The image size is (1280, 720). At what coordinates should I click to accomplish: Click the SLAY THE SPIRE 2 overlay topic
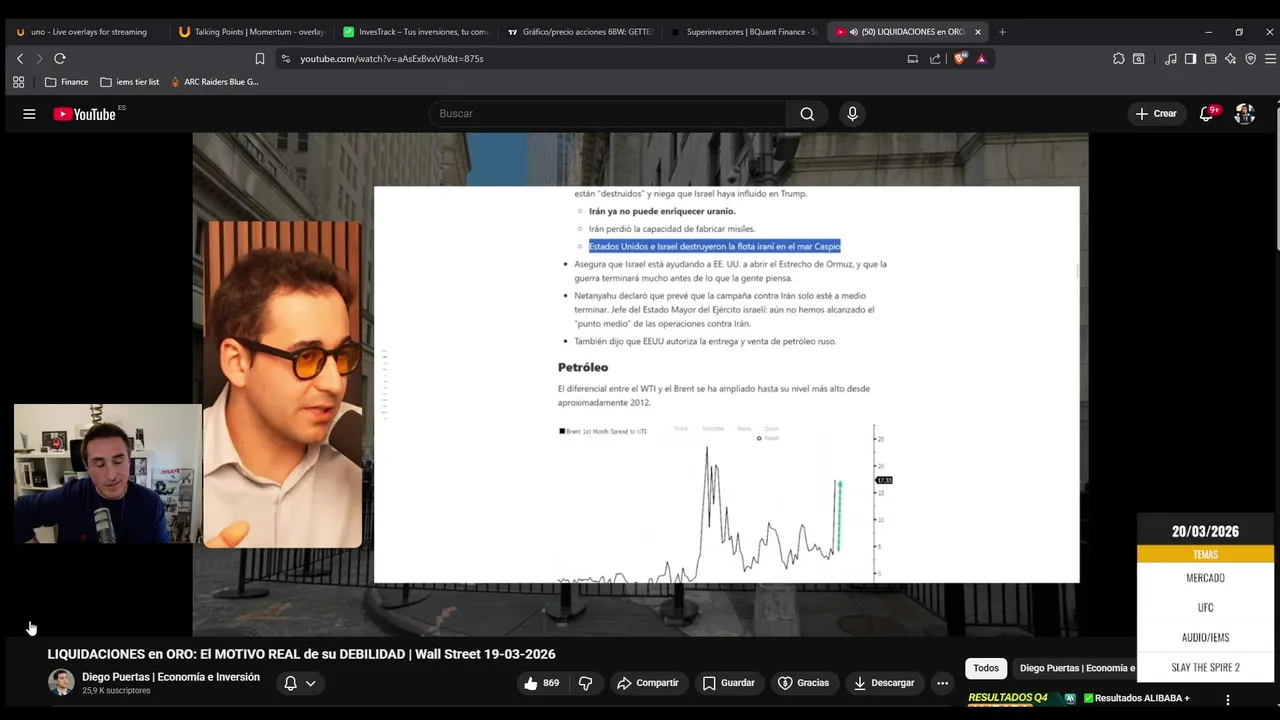coord(1205,667)
